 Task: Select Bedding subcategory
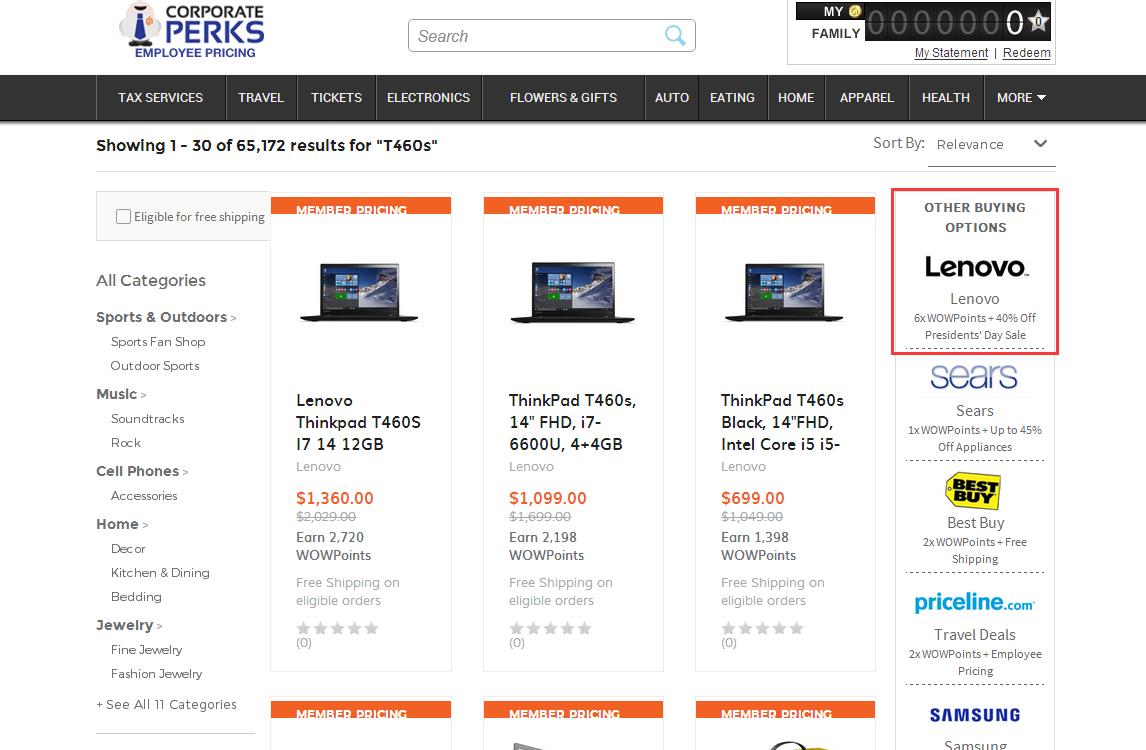(136, 597)
